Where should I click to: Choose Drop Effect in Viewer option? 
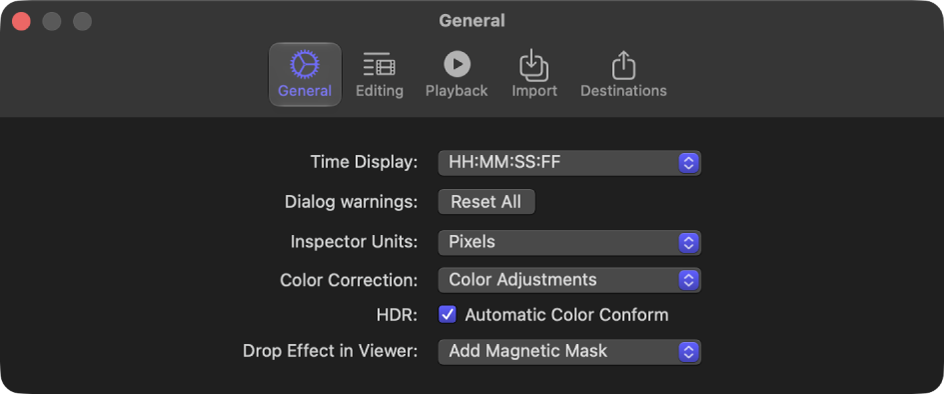click(x=570, y=351)
